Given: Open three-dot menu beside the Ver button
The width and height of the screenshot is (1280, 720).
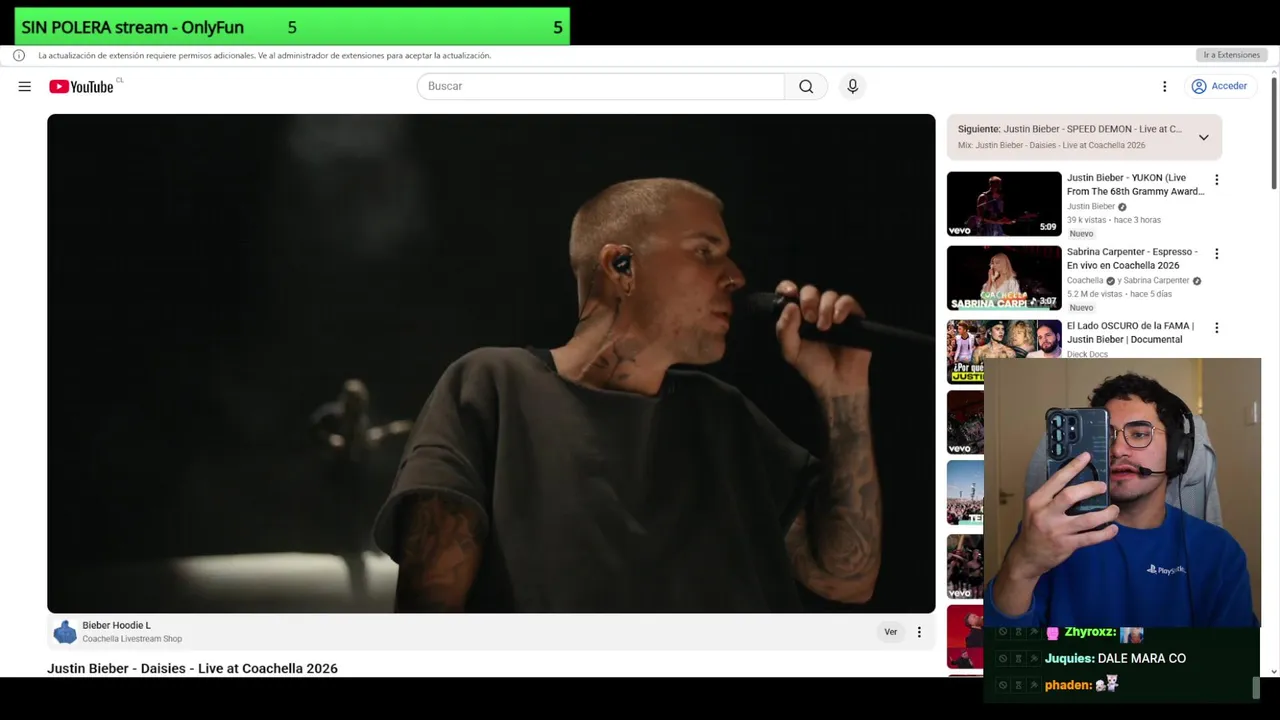Looking at the screenshot, I should click(919, 632).
